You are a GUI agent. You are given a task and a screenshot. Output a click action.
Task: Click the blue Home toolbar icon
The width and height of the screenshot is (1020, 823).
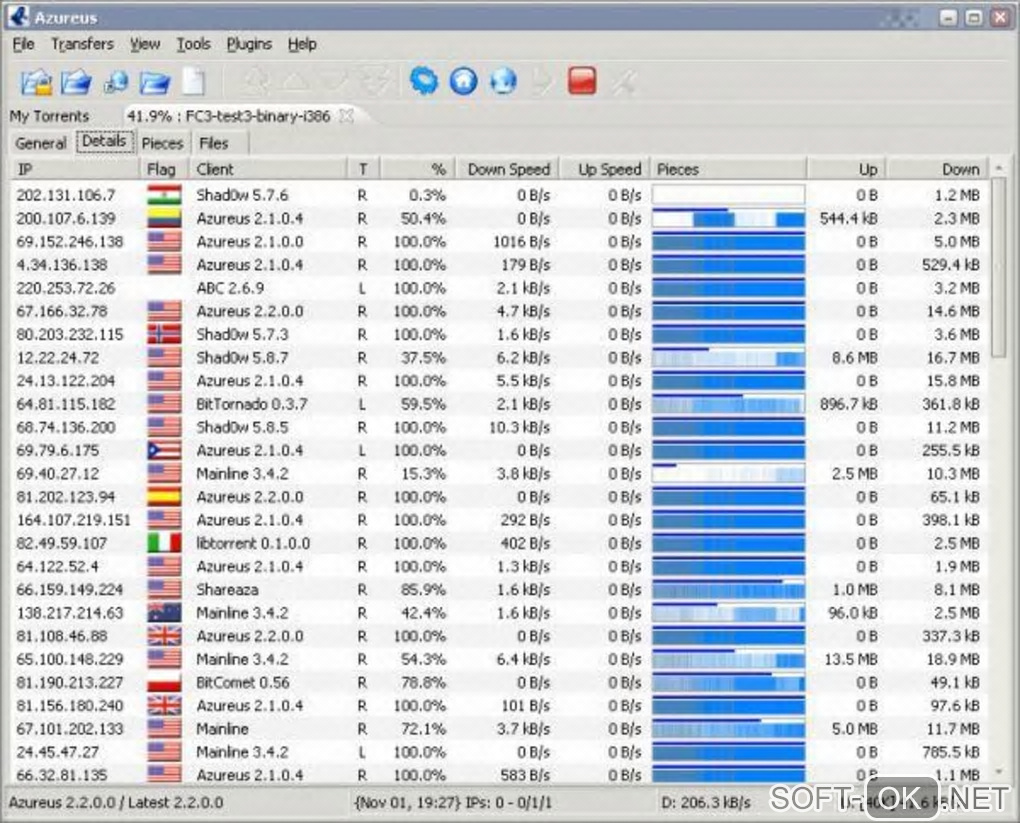click(464, 82)
